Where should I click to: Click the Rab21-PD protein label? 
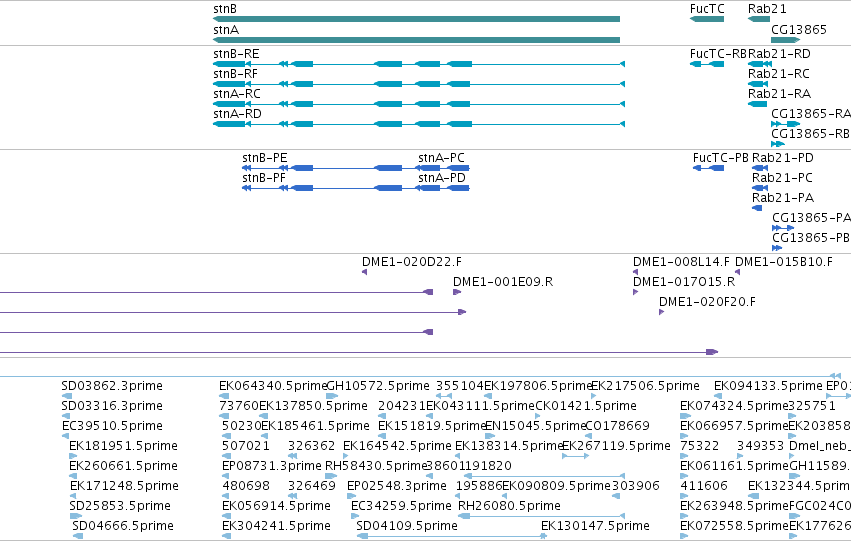(x=783, y=158)
